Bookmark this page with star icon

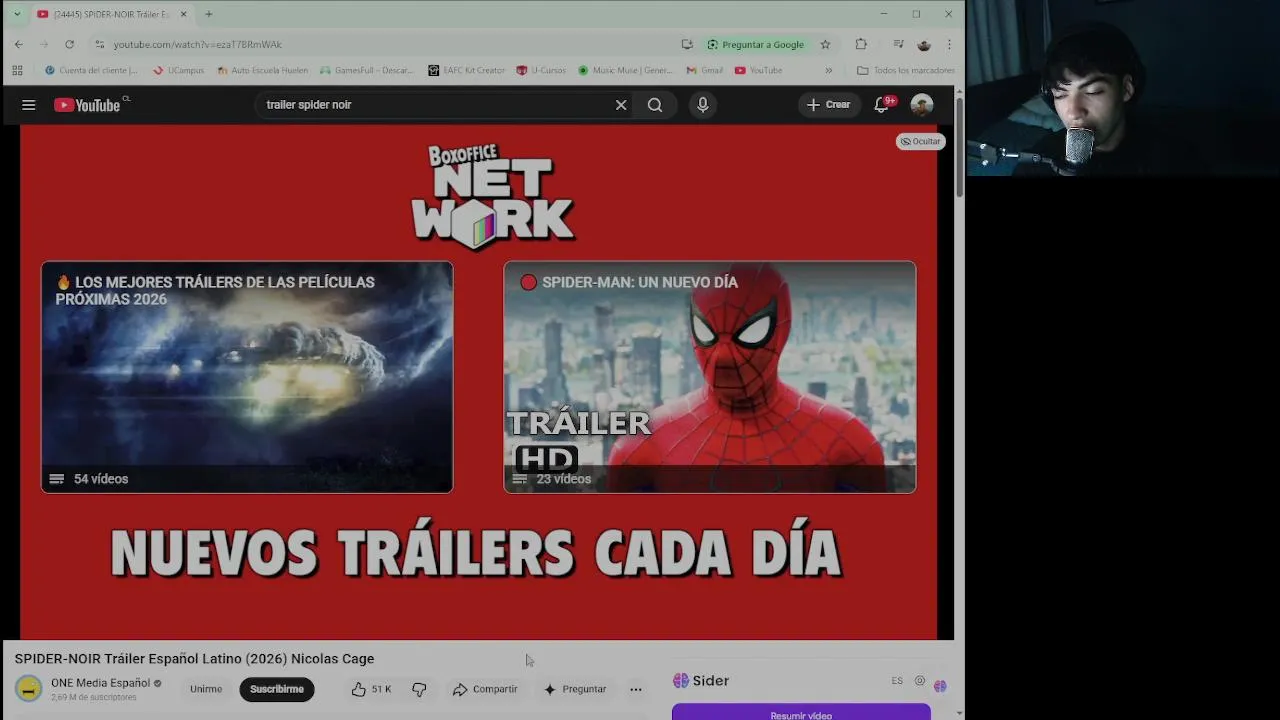coord(825,44)
